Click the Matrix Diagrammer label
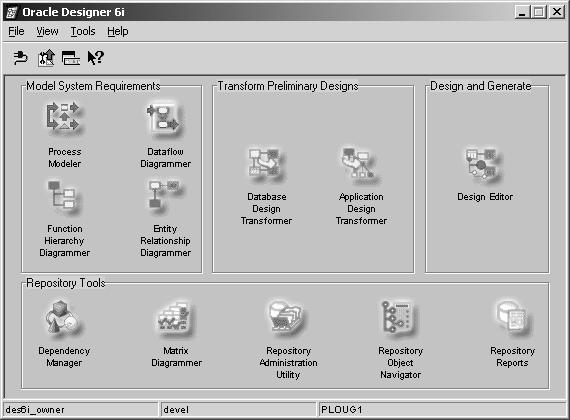570x420 pixels. (176, 356)
